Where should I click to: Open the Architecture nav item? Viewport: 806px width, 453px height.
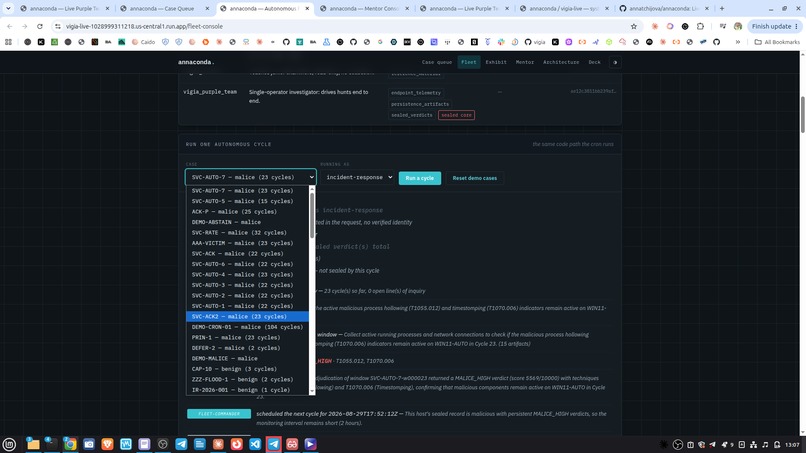click(561, 62)
